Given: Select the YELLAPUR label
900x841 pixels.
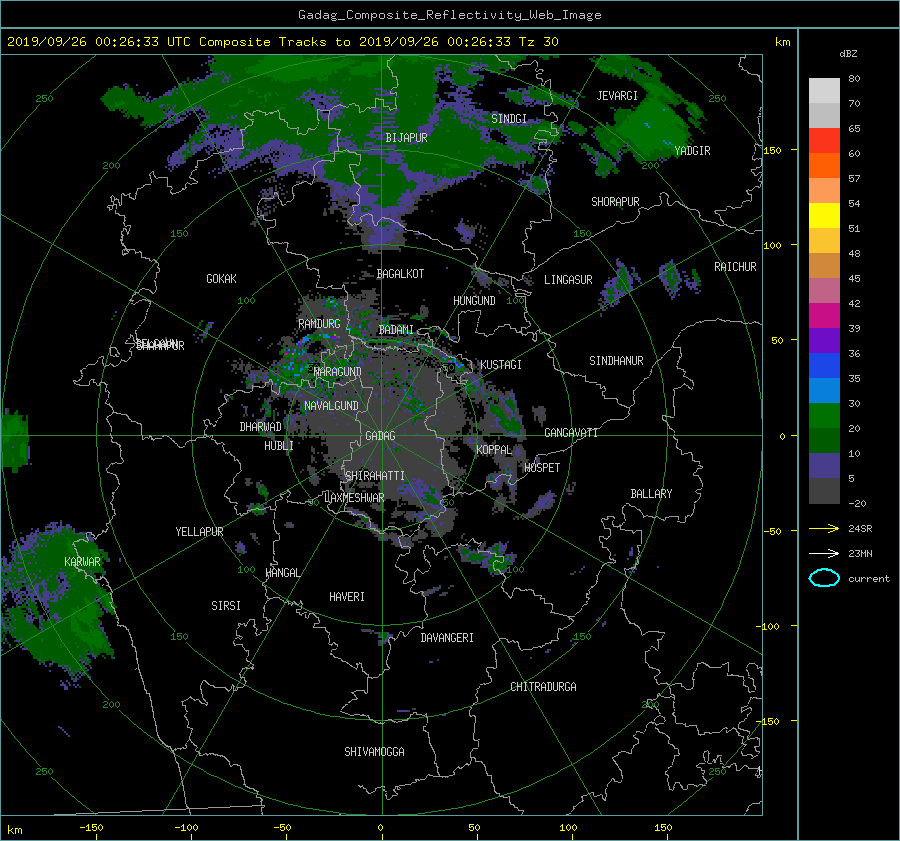Looking at the screenshot, I should [199, 532].
